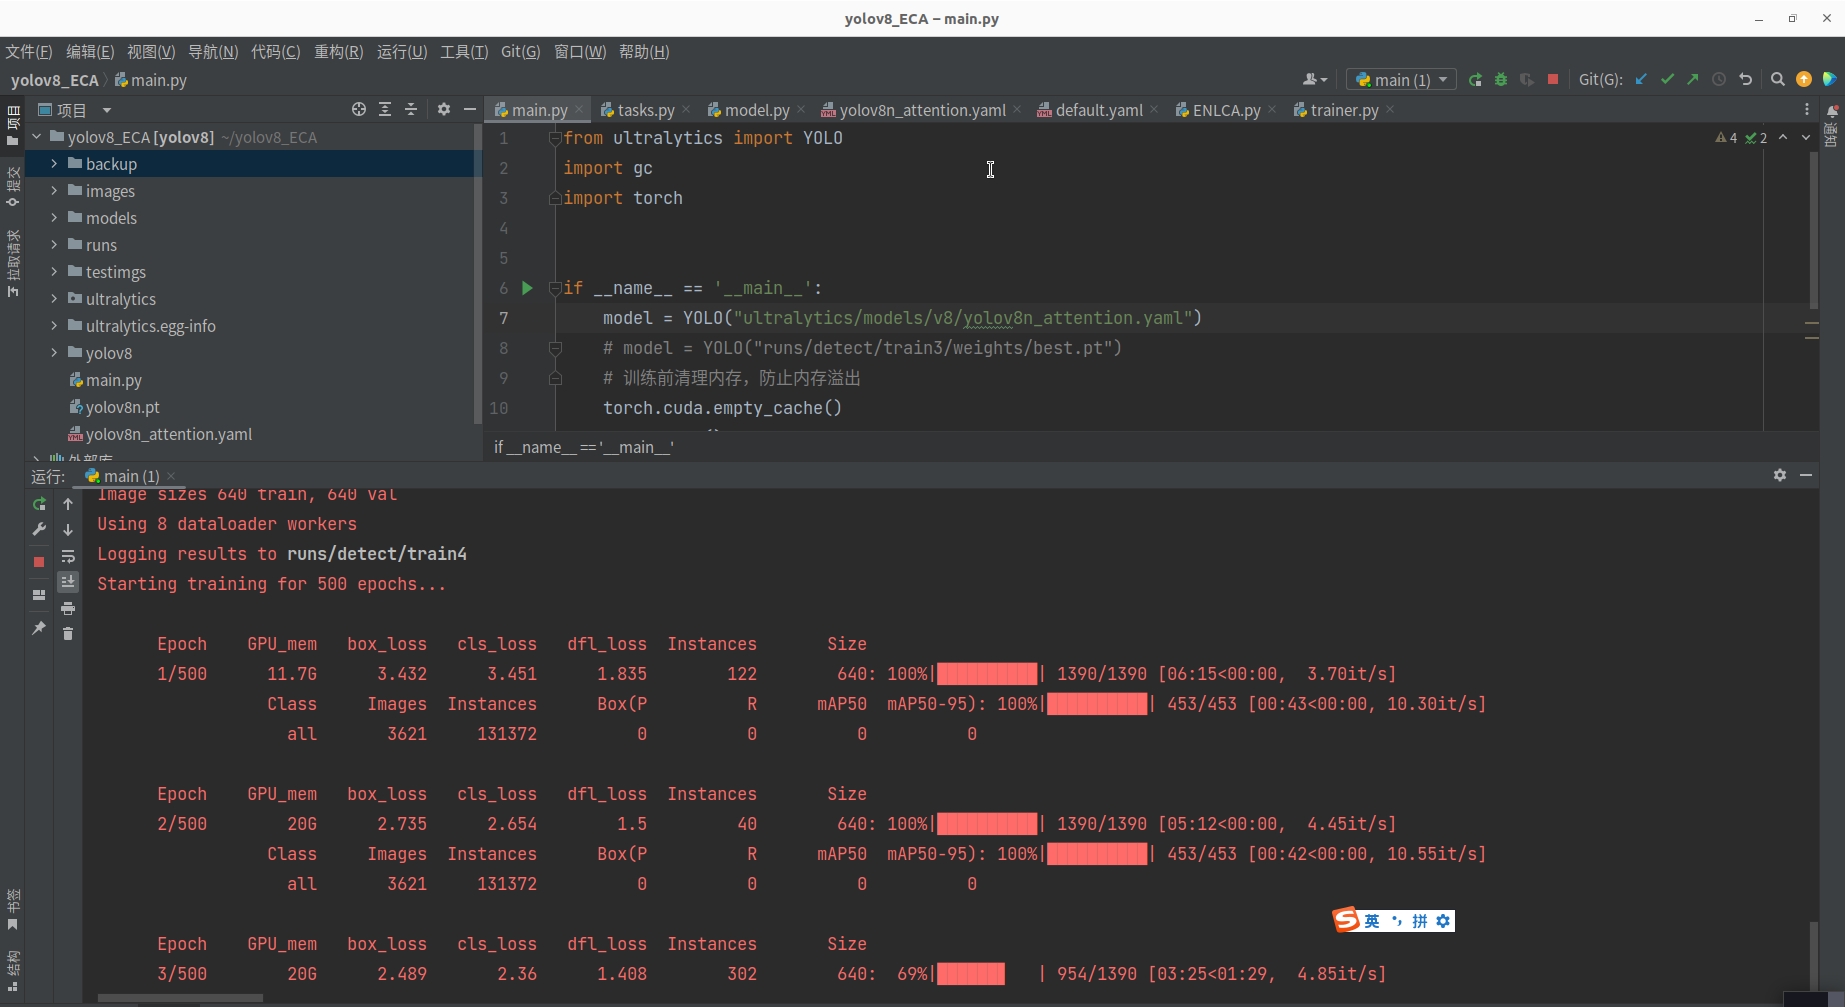Pin the main (1) run tab
Image resolution: width=1845 pixels, height=1007 pixels.
point(38,628)
